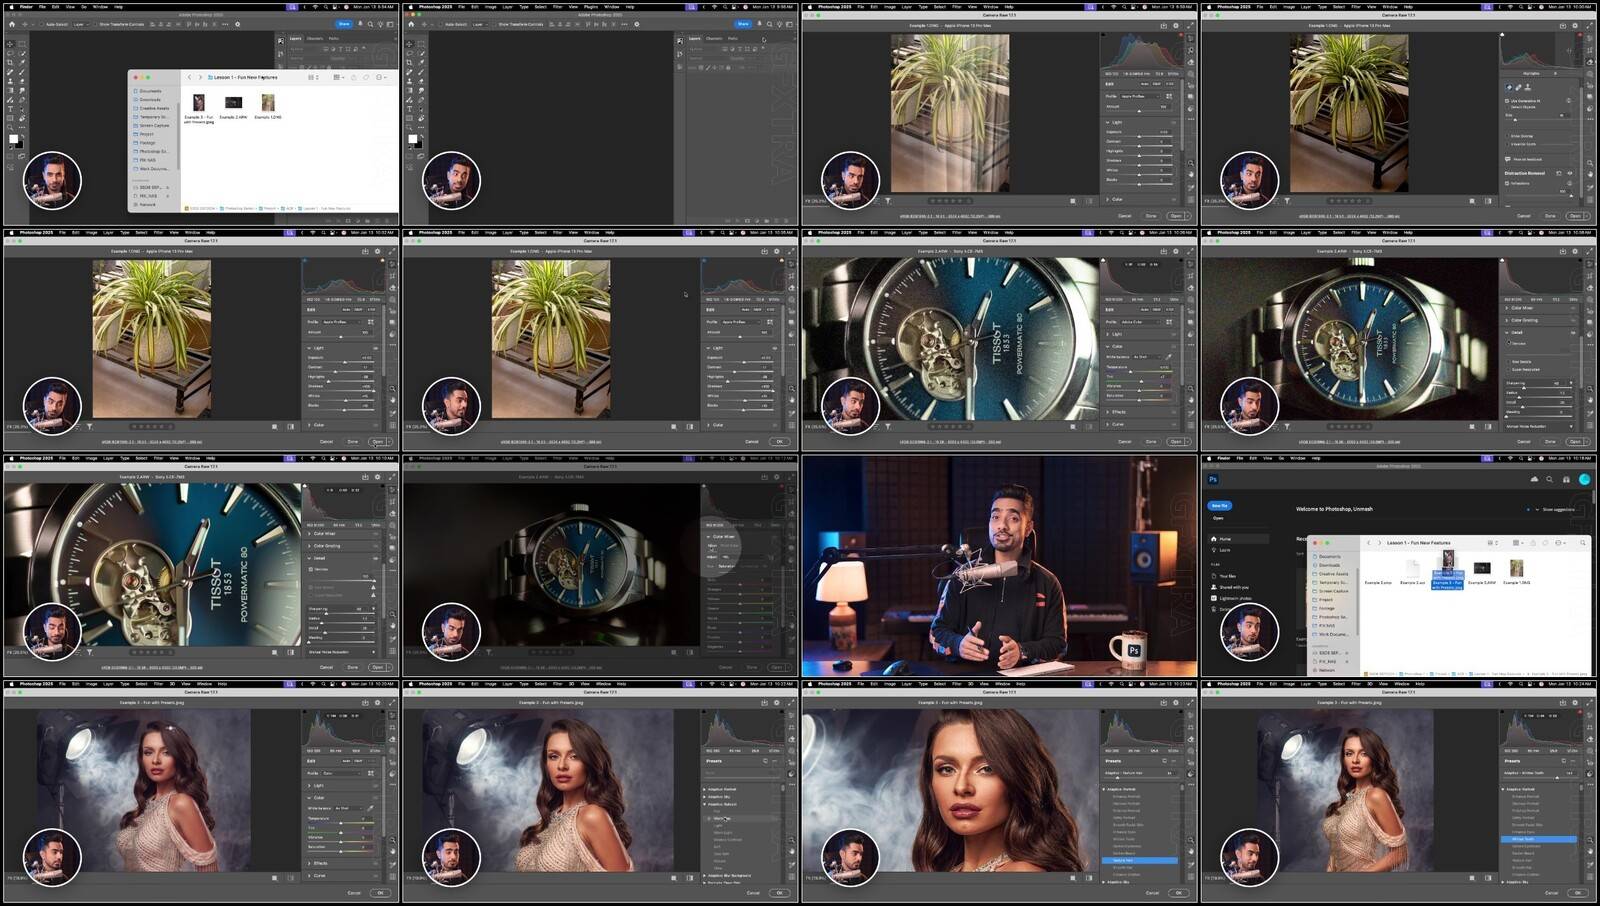1600x906 pixels.
Task: Open Auto-Select Layer dropdown in Finder-free Photoshop workspace
Action: pyautogui.click(x=479, y=24)
